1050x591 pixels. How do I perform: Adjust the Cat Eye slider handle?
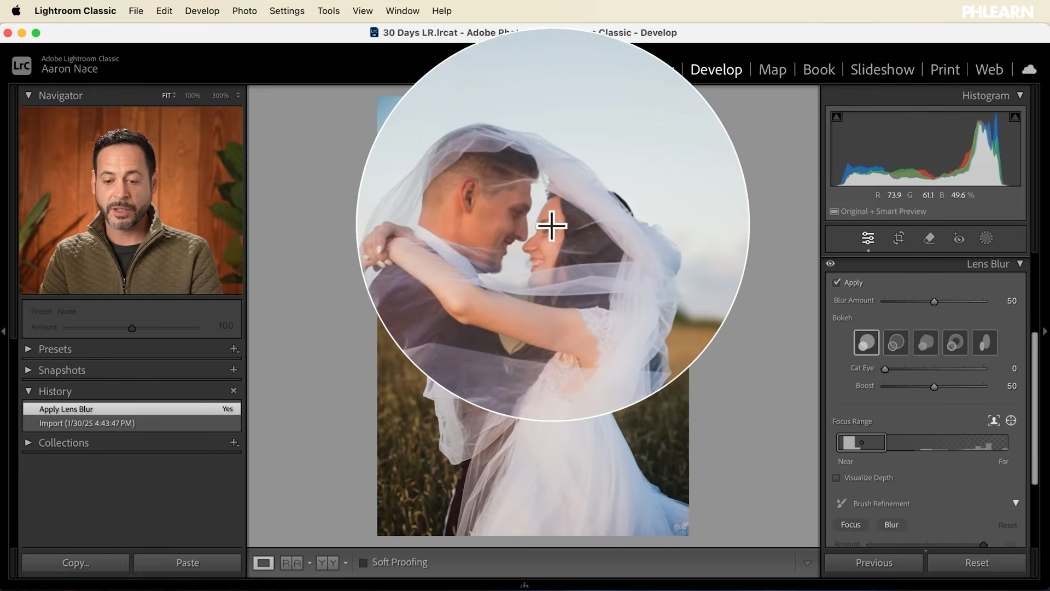click(x=885, y=369)
